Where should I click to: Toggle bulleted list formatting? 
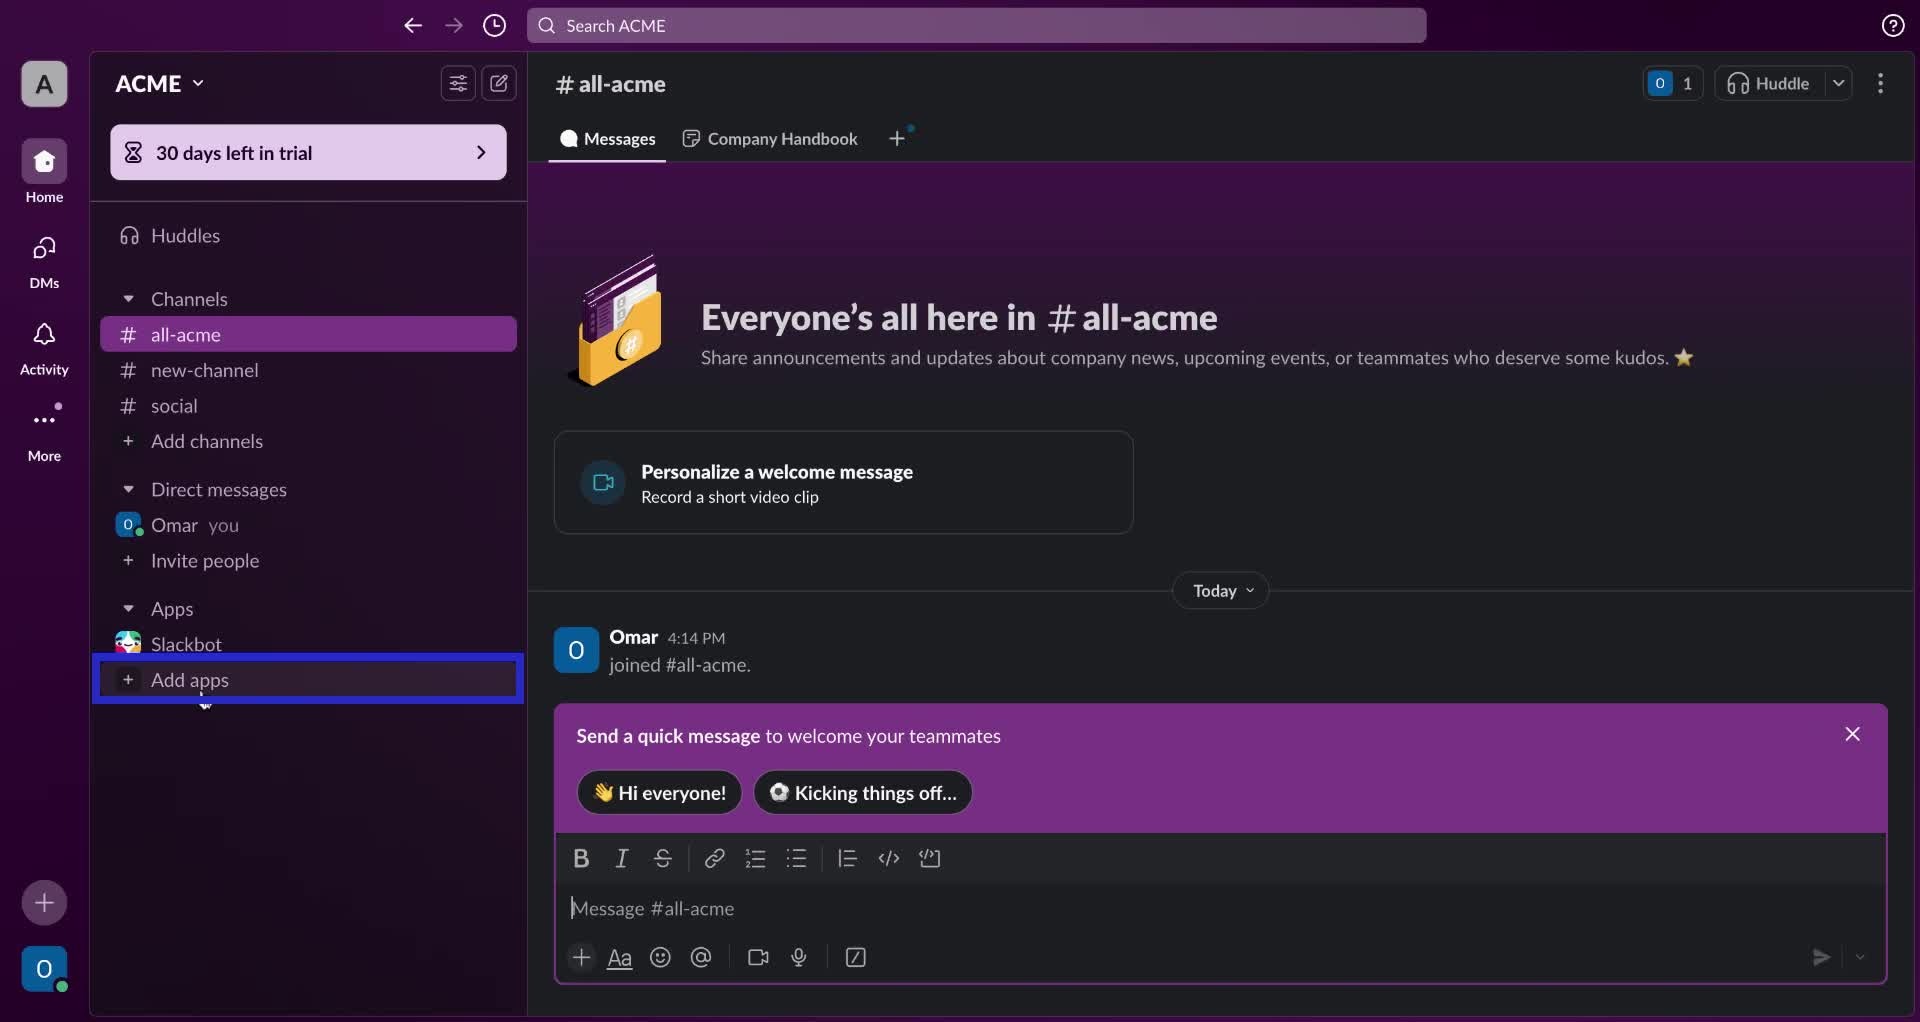797,858
